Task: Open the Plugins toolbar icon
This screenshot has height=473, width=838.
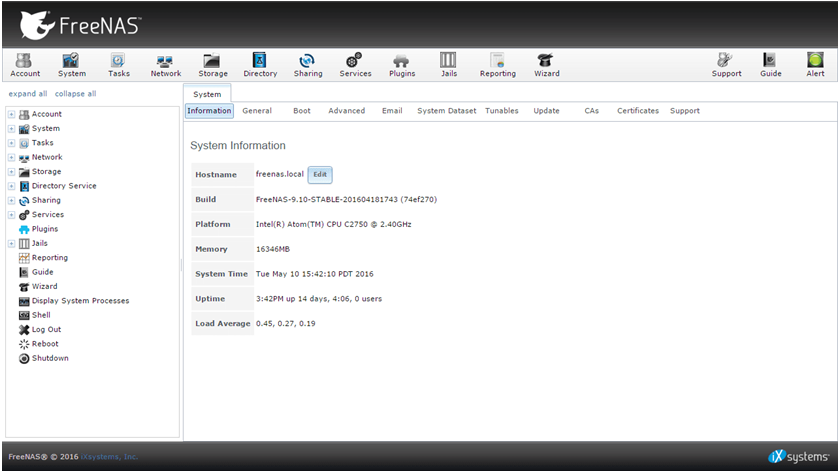Action: pos(402,65)
